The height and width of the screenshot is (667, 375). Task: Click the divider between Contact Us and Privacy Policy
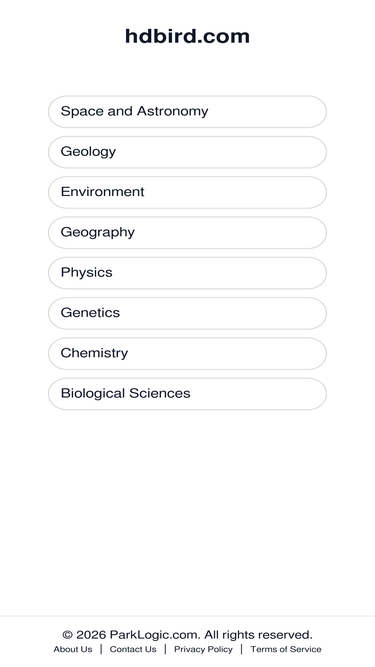pyautogui.click(x=165, y=649)
